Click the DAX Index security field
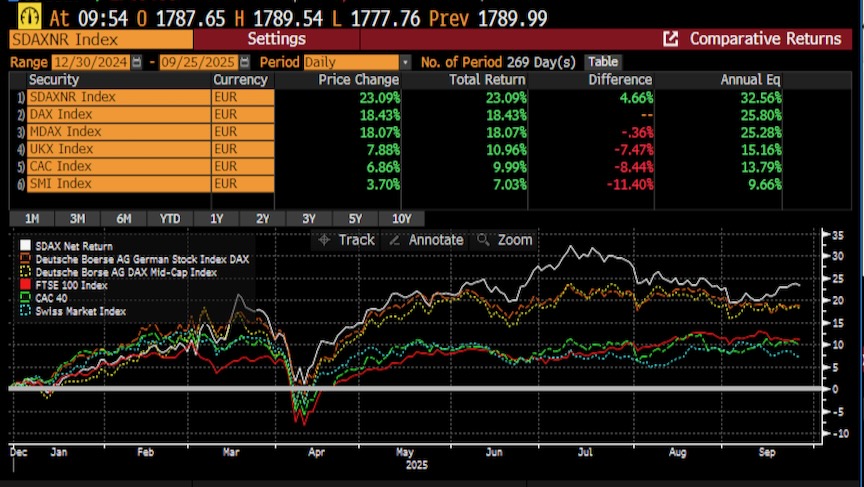 click(118, 115)
